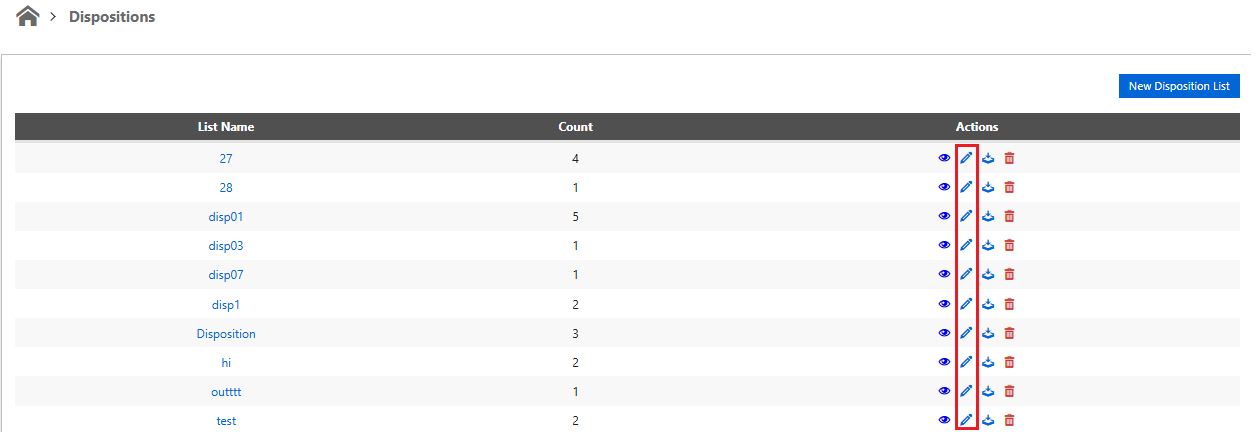Delete the test list via trash icon
Image resolution: width=1260 pixels, height=444 pixels.
1009,420
